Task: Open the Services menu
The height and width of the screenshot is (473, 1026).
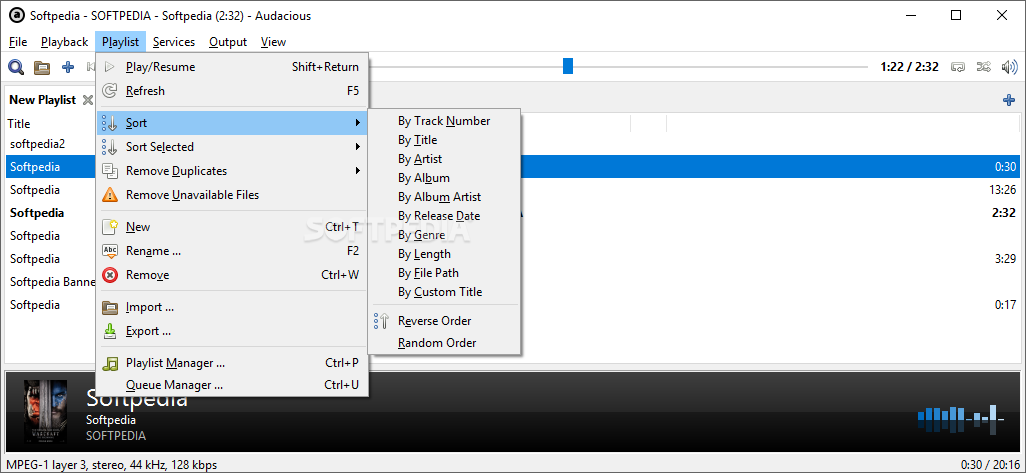Action: click(174, 42)
